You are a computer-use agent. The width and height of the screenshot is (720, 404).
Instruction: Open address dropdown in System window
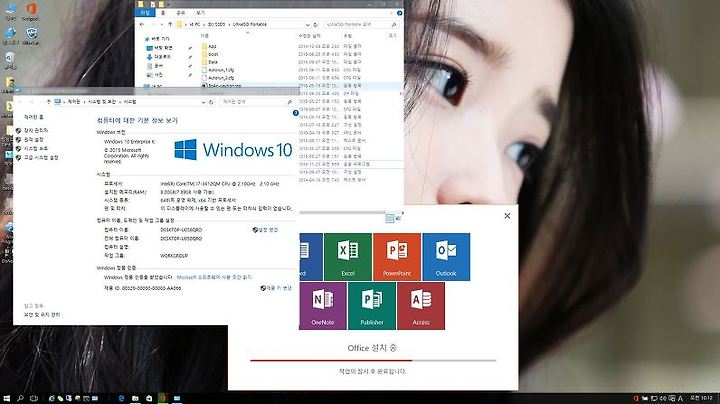pos(203,102)
